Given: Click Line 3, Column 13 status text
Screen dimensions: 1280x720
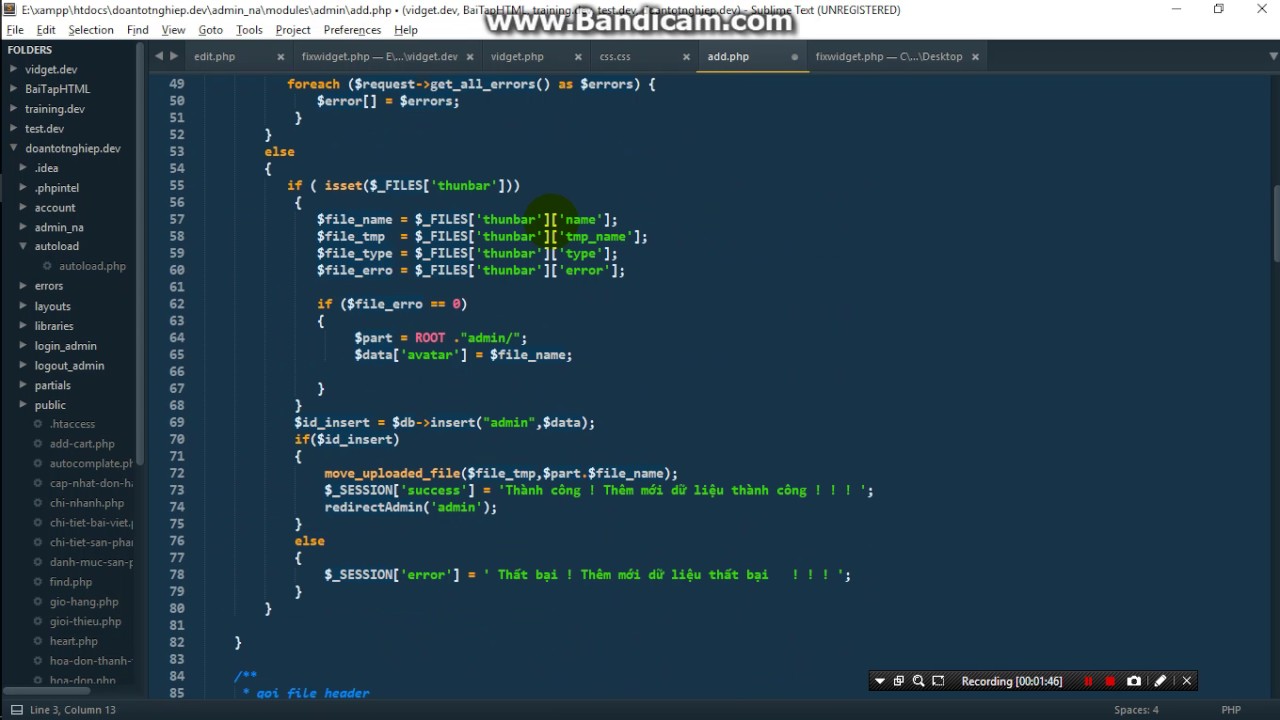Looking at the screenshot, I should (x=73, y=710).
